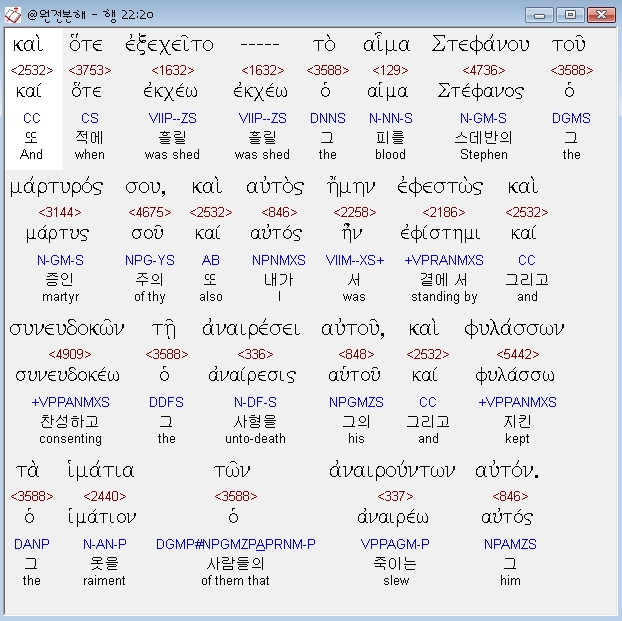Click Strong's number <4675>
Image resolution: width=622 pixels, height=621 pixels.
150,212
